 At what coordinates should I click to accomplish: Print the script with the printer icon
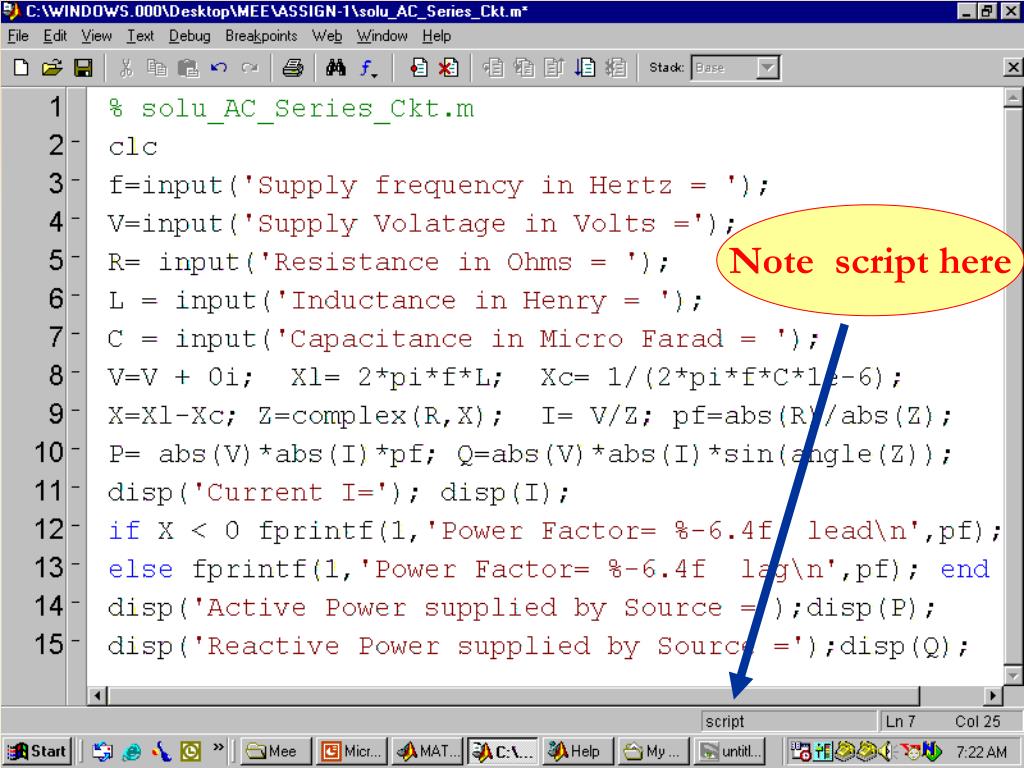tap(293, 67)
